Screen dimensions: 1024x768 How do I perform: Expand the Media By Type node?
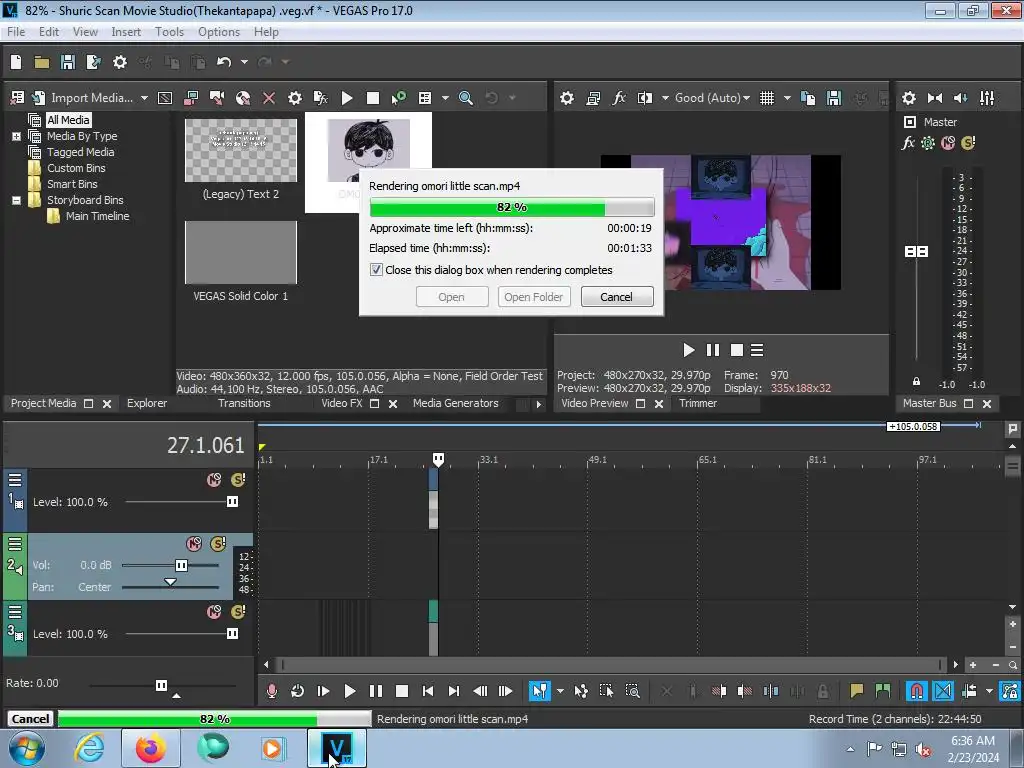16,136
